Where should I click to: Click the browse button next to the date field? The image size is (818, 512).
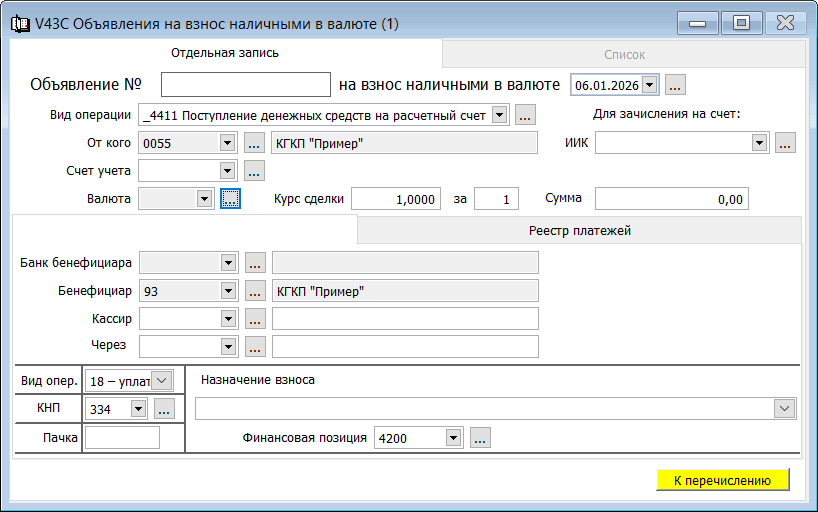coord(675,85)
